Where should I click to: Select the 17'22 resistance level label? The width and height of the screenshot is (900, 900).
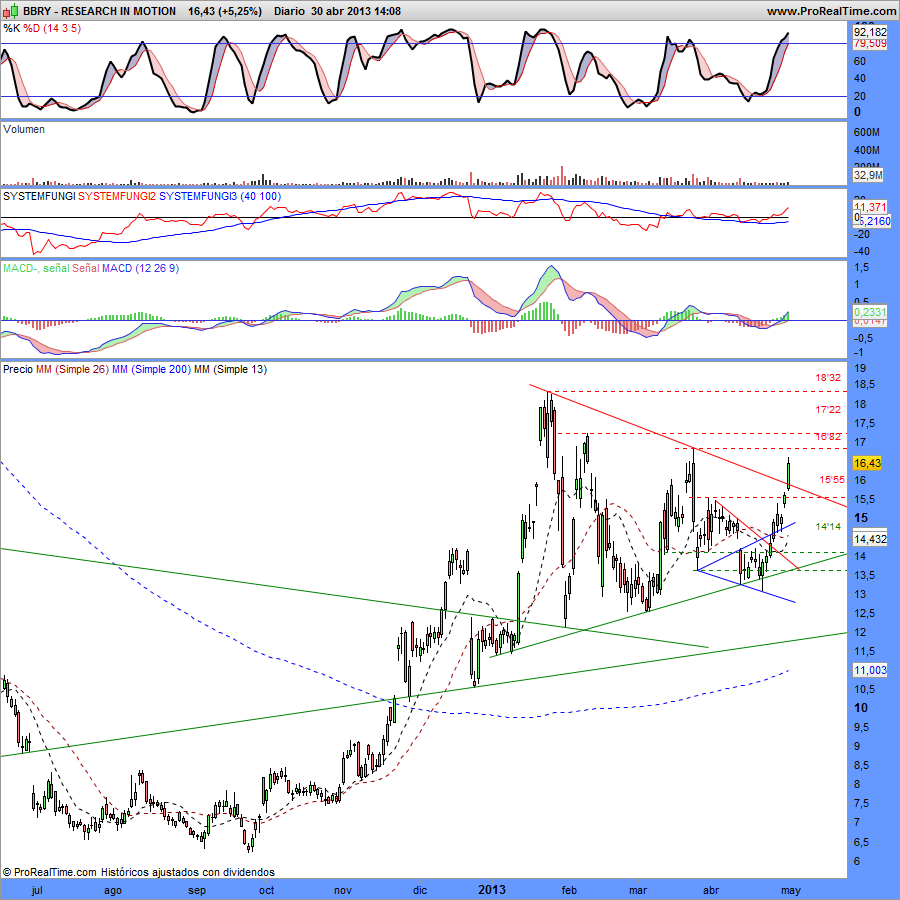[829, 410]
